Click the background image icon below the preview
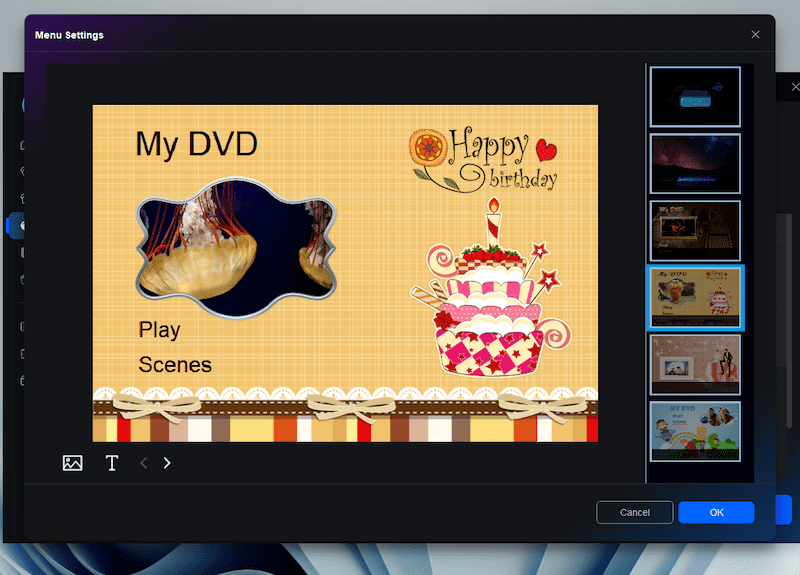Image resolution: width=800 pixels, height=575 pixels. point(72,463)
